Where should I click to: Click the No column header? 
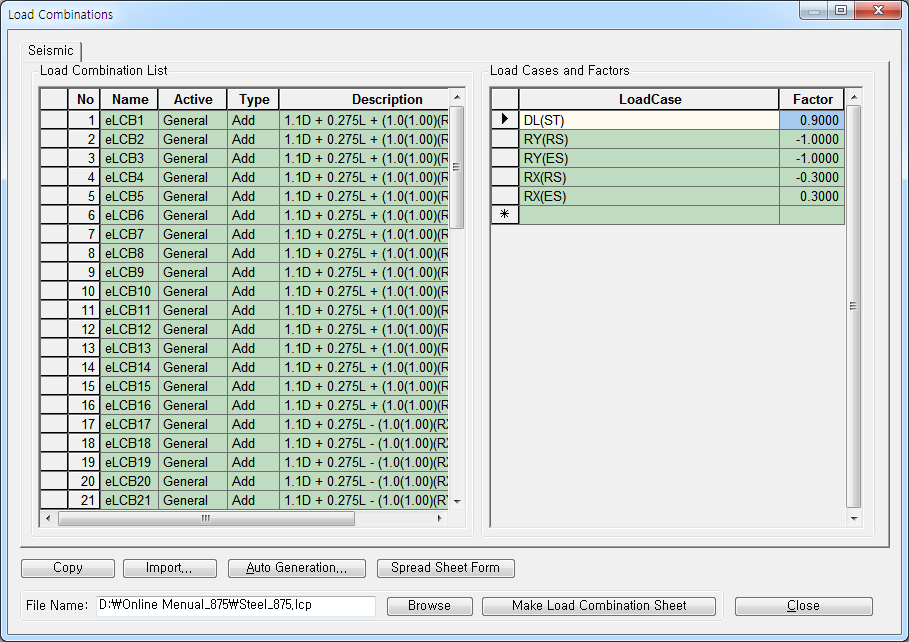(x=84, y=99)
